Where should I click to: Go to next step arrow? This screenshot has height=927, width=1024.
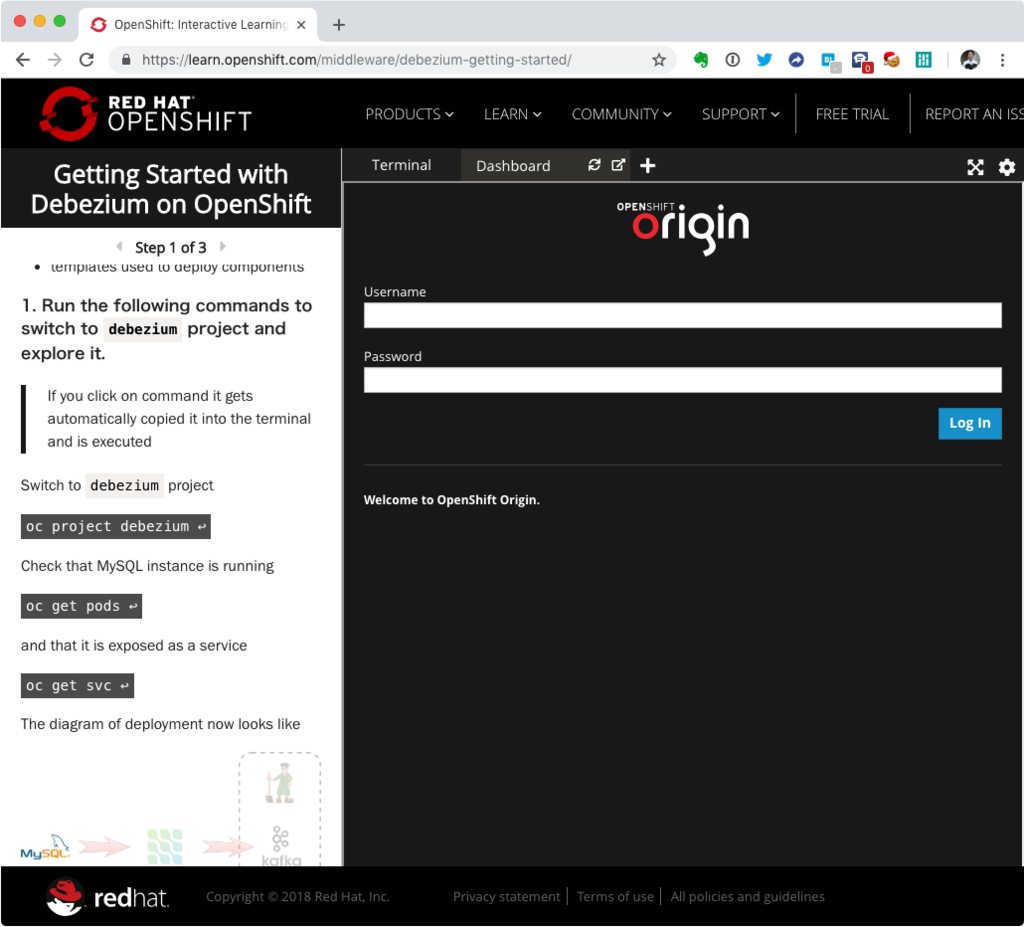[x=223, y=247]
